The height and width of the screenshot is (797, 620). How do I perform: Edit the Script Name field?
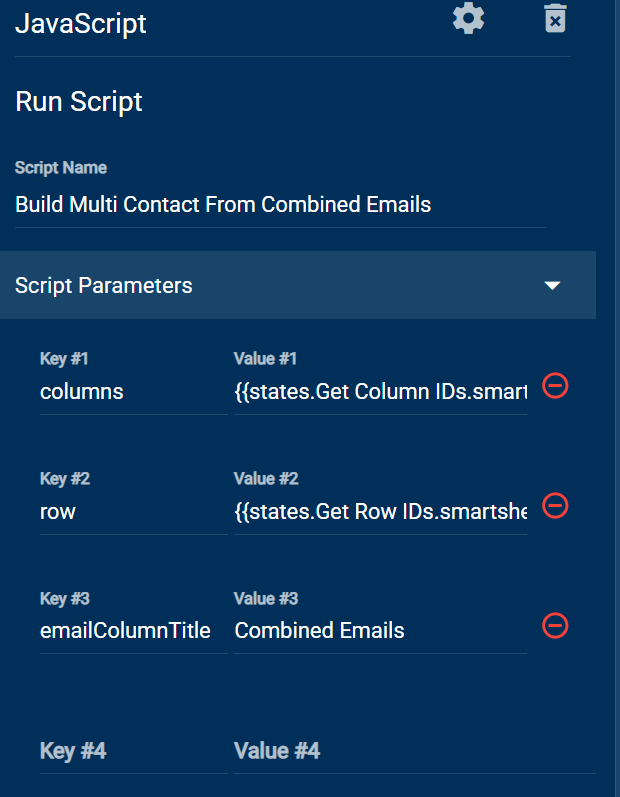coord(281,205)
